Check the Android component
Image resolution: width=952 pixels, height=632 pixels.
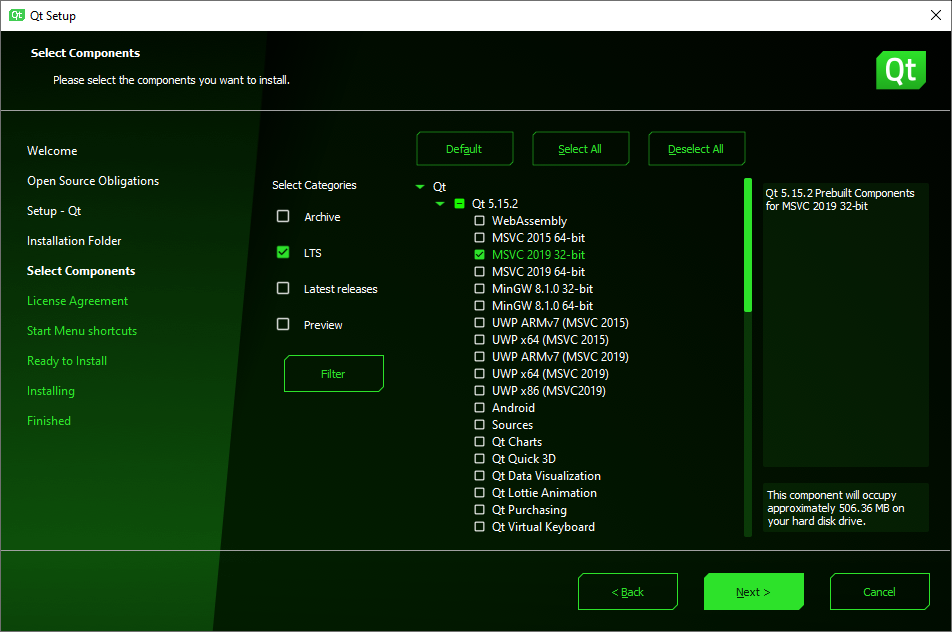click(x=479, y=407)
